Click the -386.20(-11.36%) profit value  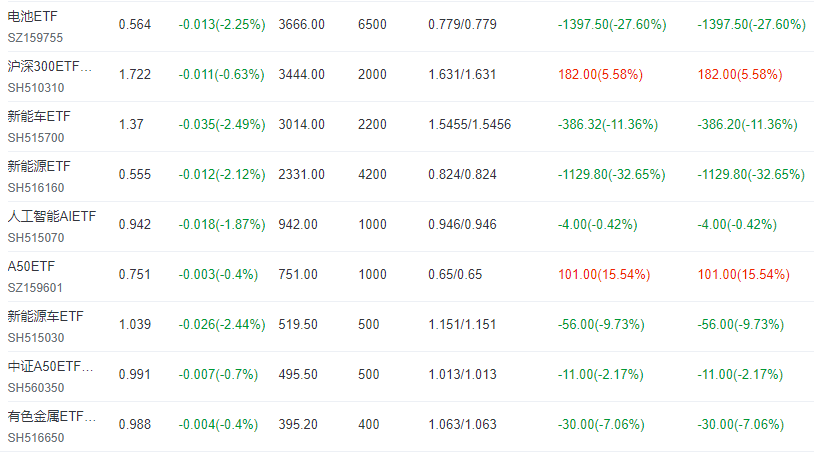(x=747, y=124)
